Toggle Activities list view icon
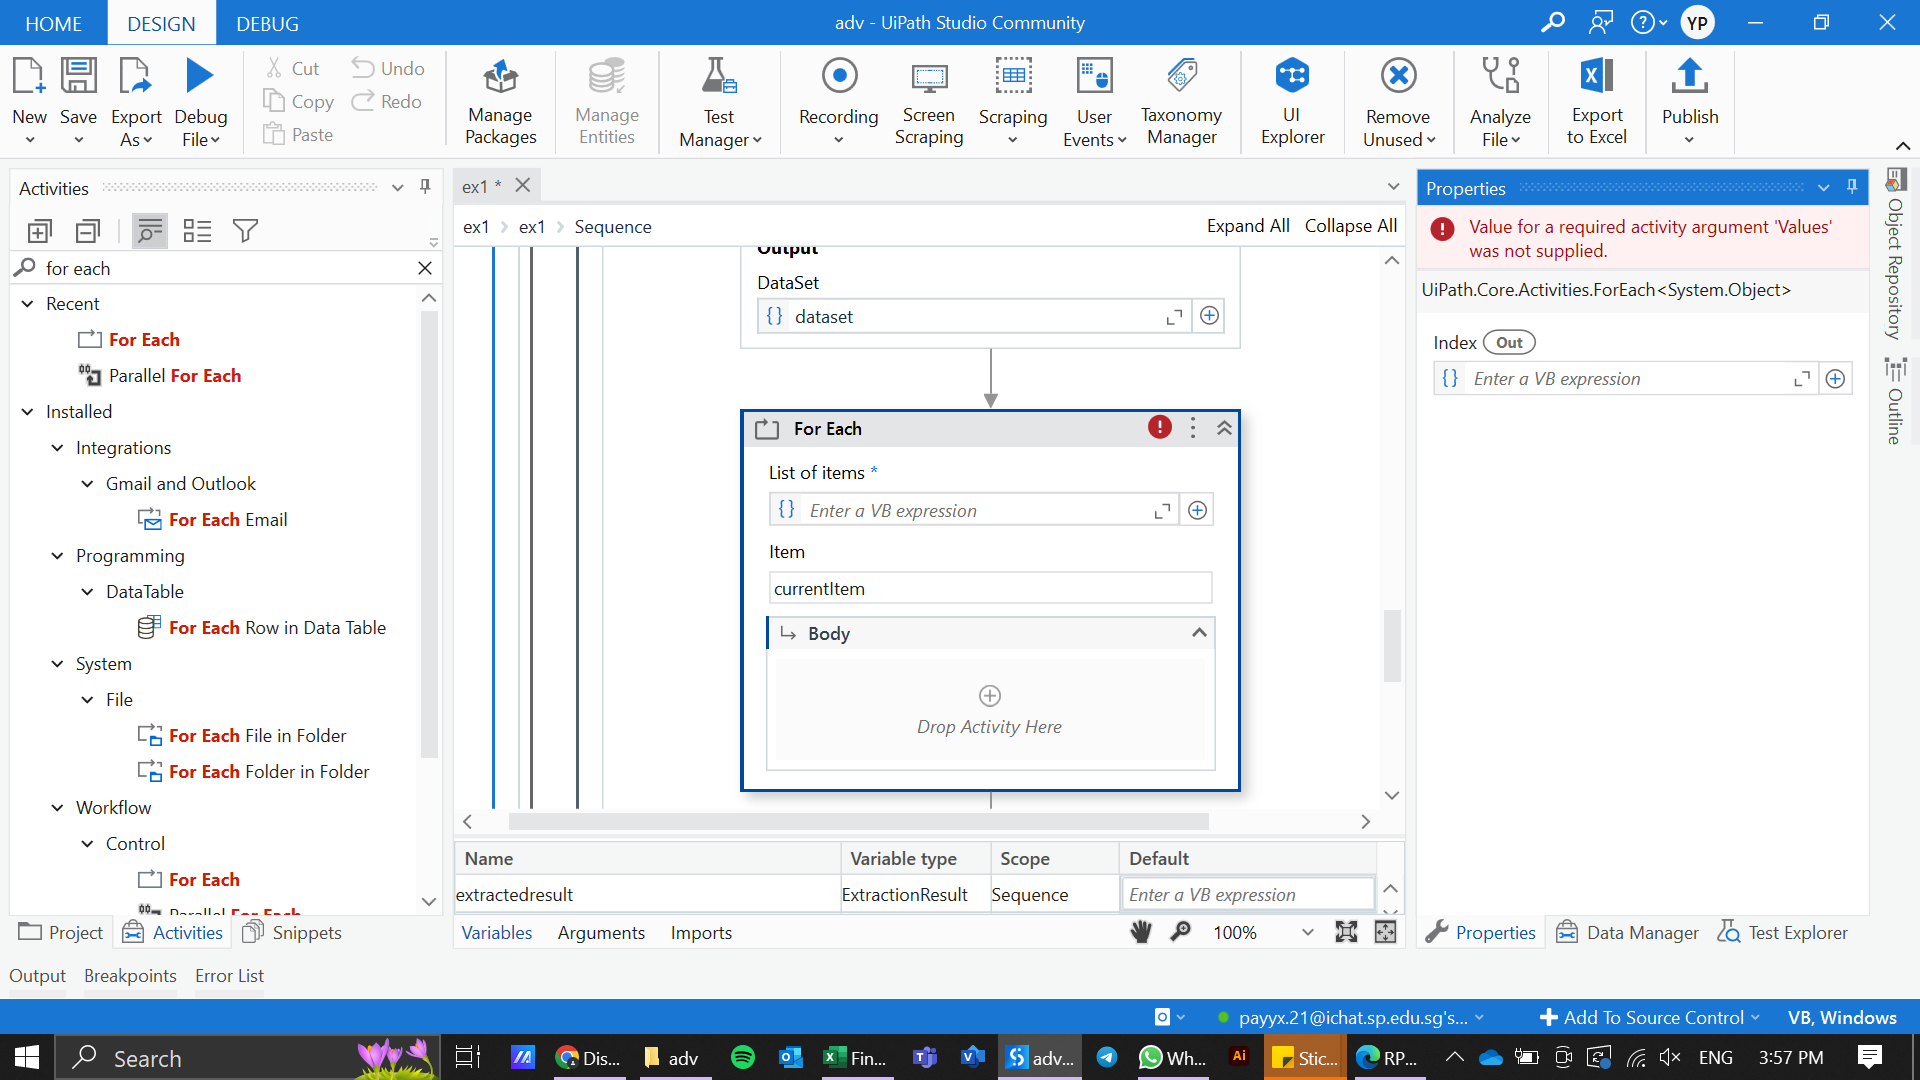The height and width of the screenshot is (1080, 1920). coord(197,232)
